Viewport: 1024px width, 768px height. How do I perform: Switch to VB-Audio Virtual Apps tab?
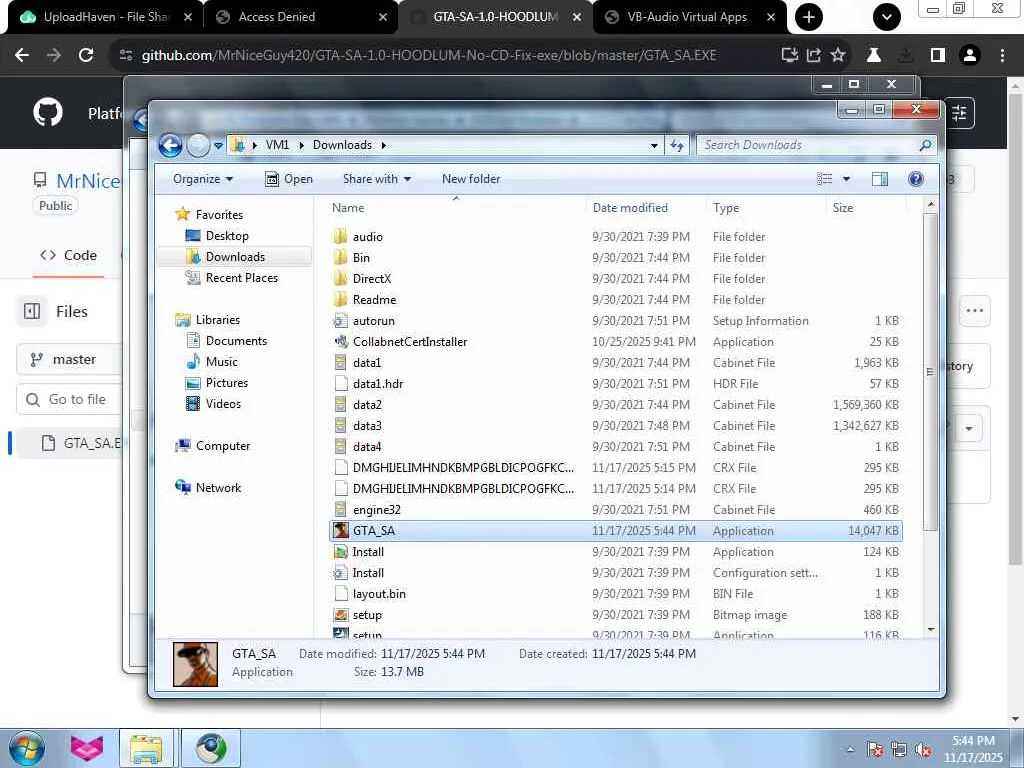689,17
